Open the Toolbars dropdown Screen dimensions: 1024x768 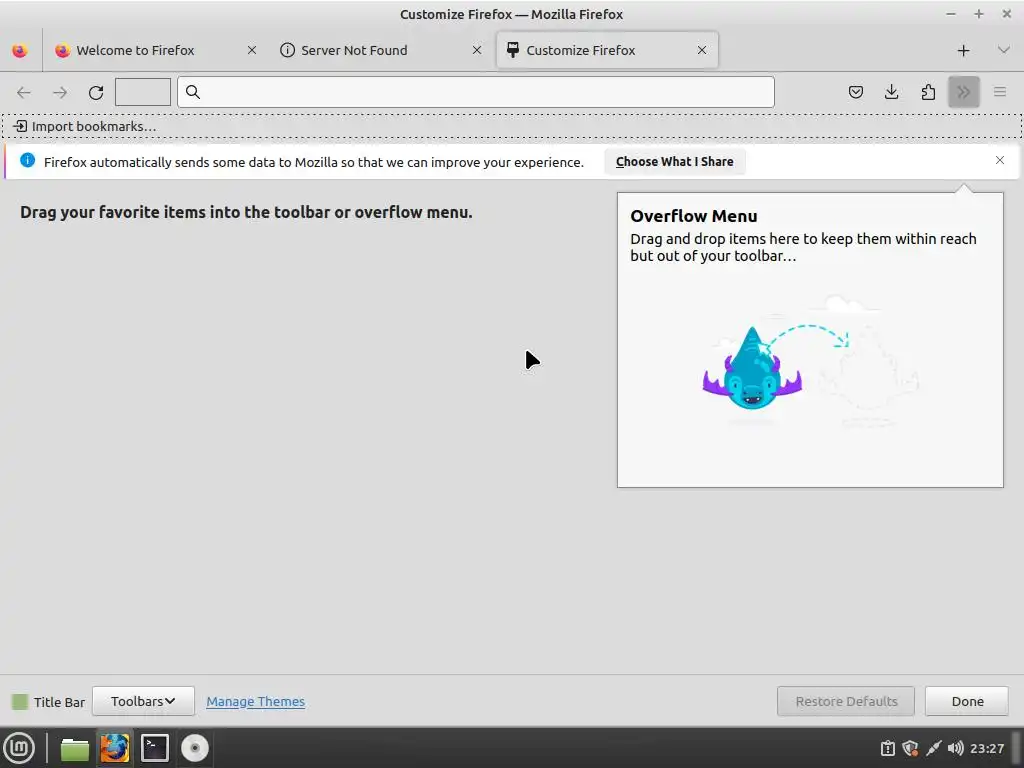tap(143, 701)
